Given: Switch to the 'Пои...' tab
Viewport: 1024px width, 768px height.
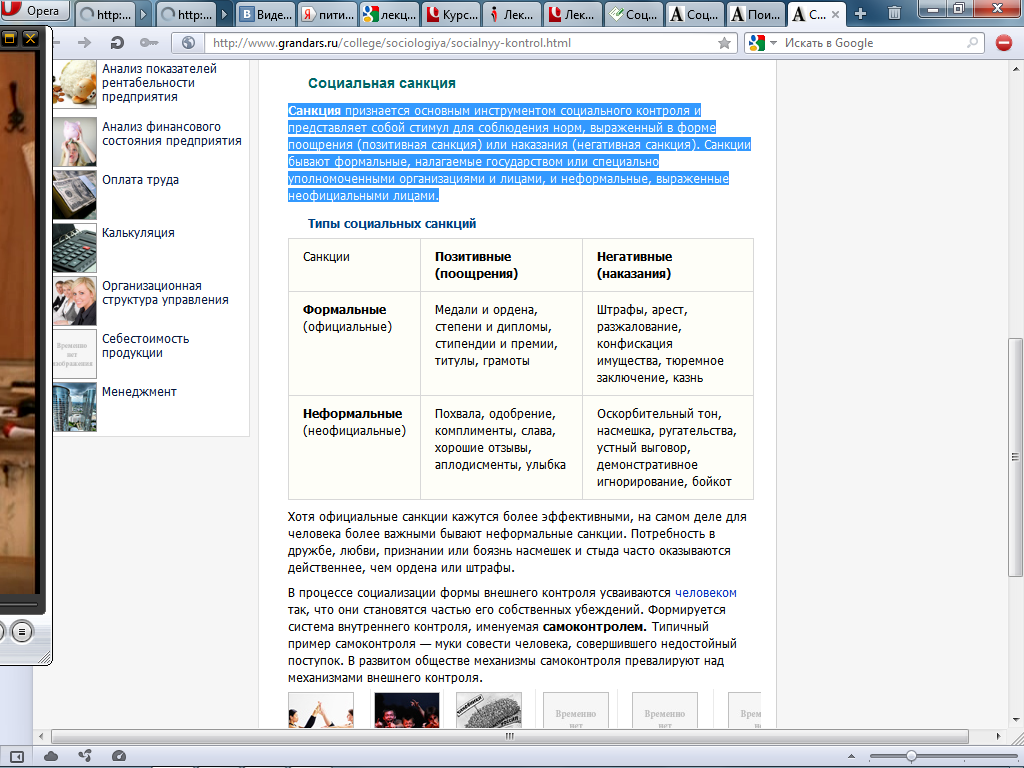Looking at the screenshot, I should (756, 14).
